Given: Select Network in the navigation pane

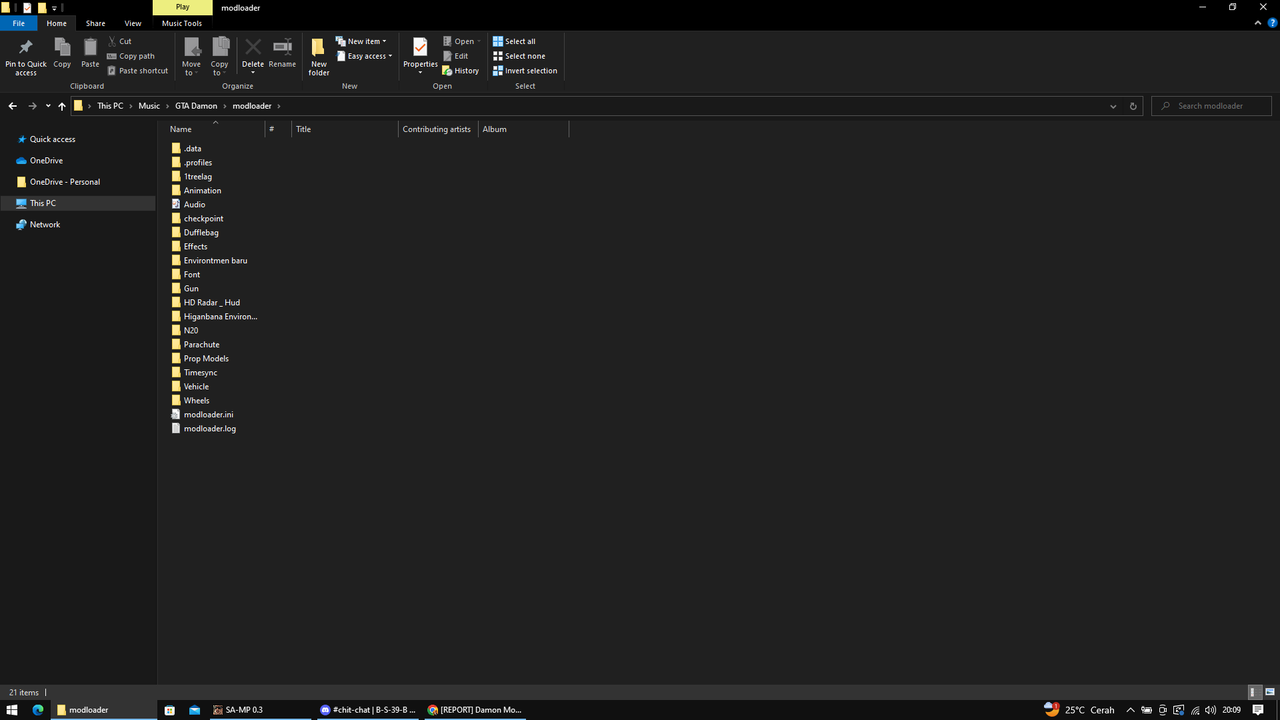Looking at the screenshot, I should [x=45, y=224].
